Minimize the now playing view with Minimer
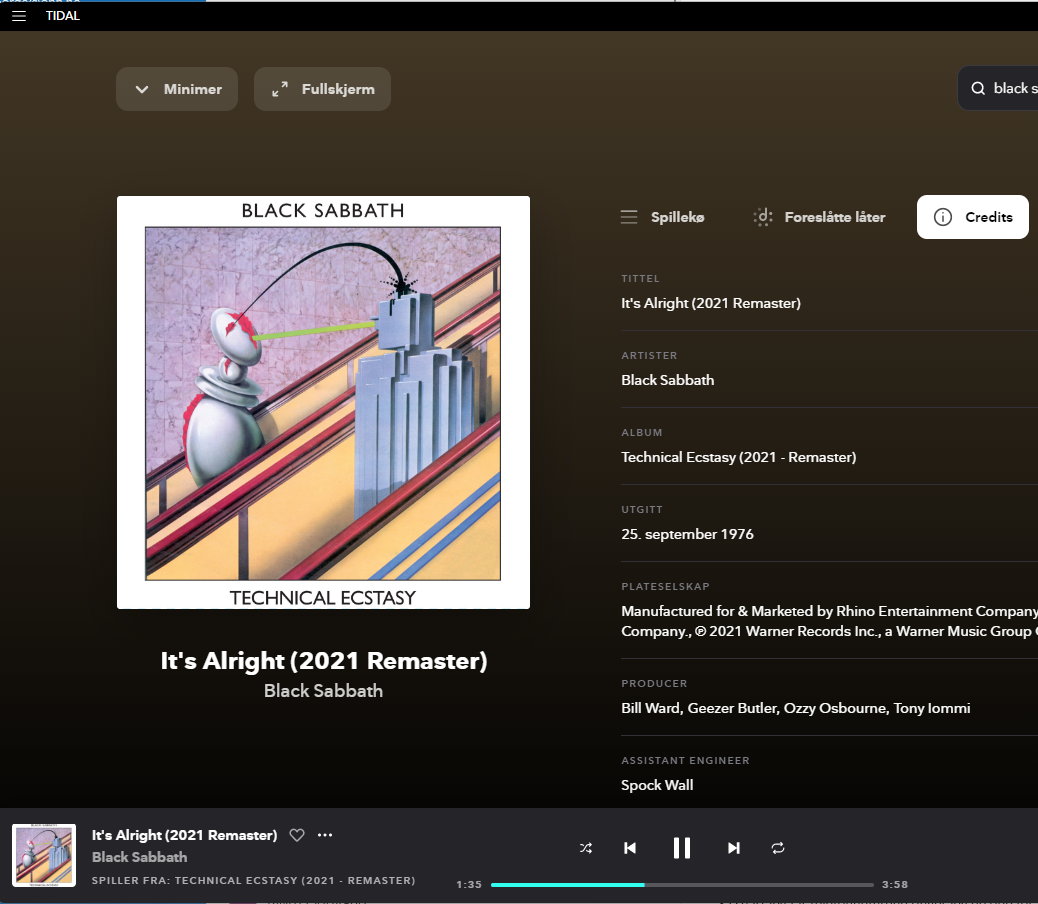Screen dimensions: 1038x904 [177, 89]
